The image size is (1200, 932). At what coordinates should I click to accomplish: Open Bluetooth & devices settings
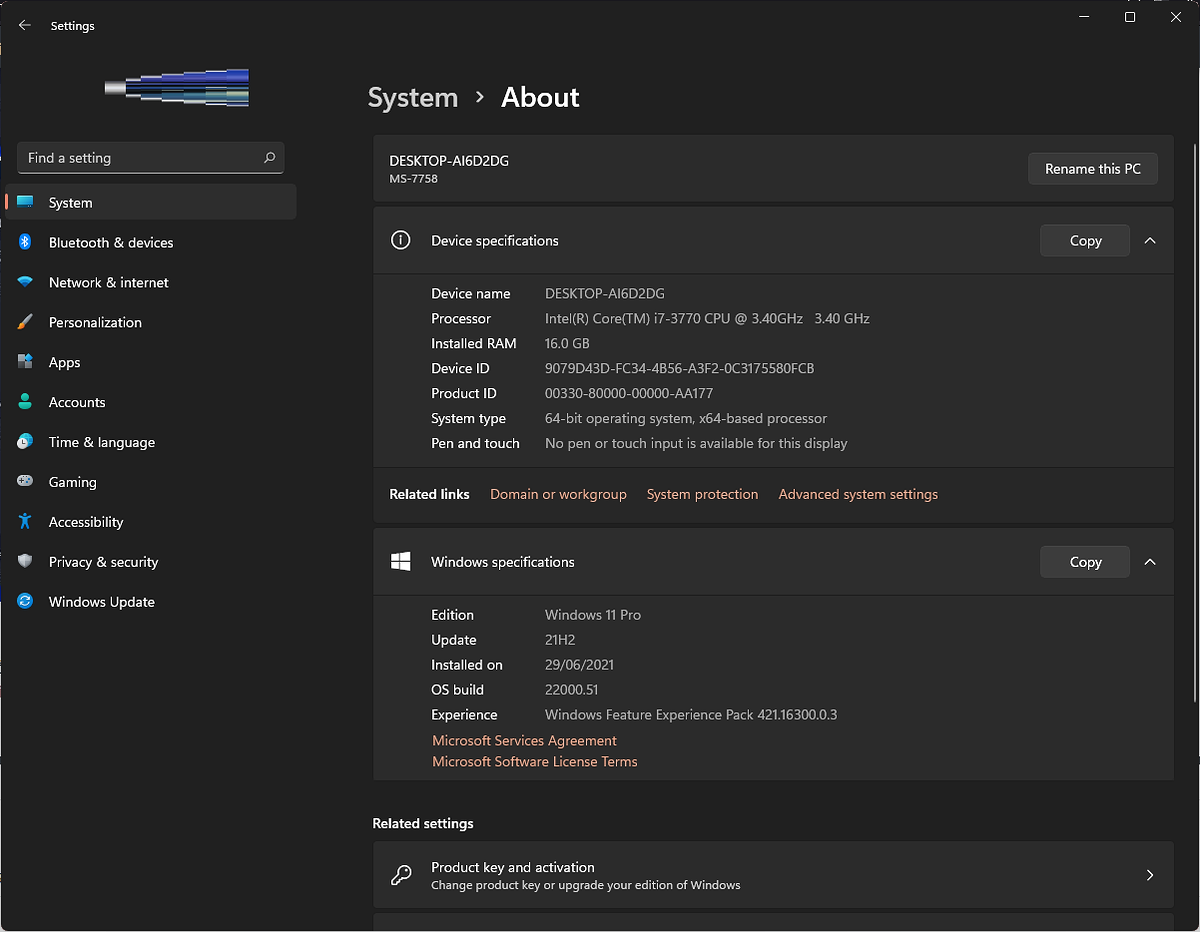pos(151,243)
